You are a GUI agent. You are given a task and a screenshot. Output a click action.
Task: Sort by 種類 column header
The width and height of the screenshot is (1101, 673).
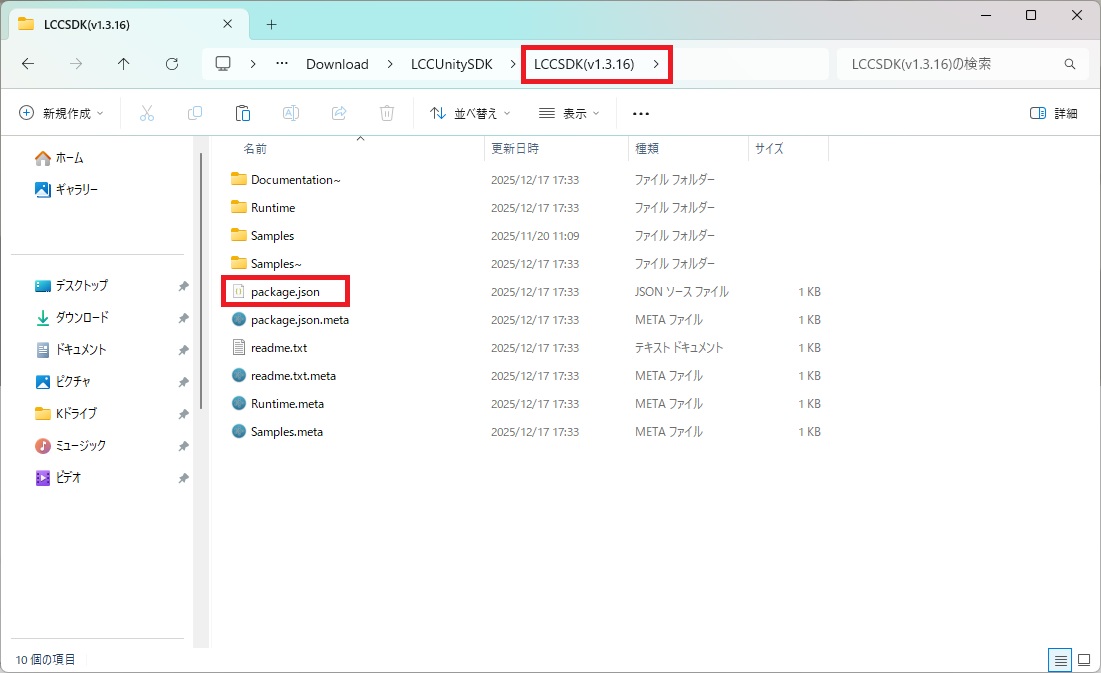[647, 149]
